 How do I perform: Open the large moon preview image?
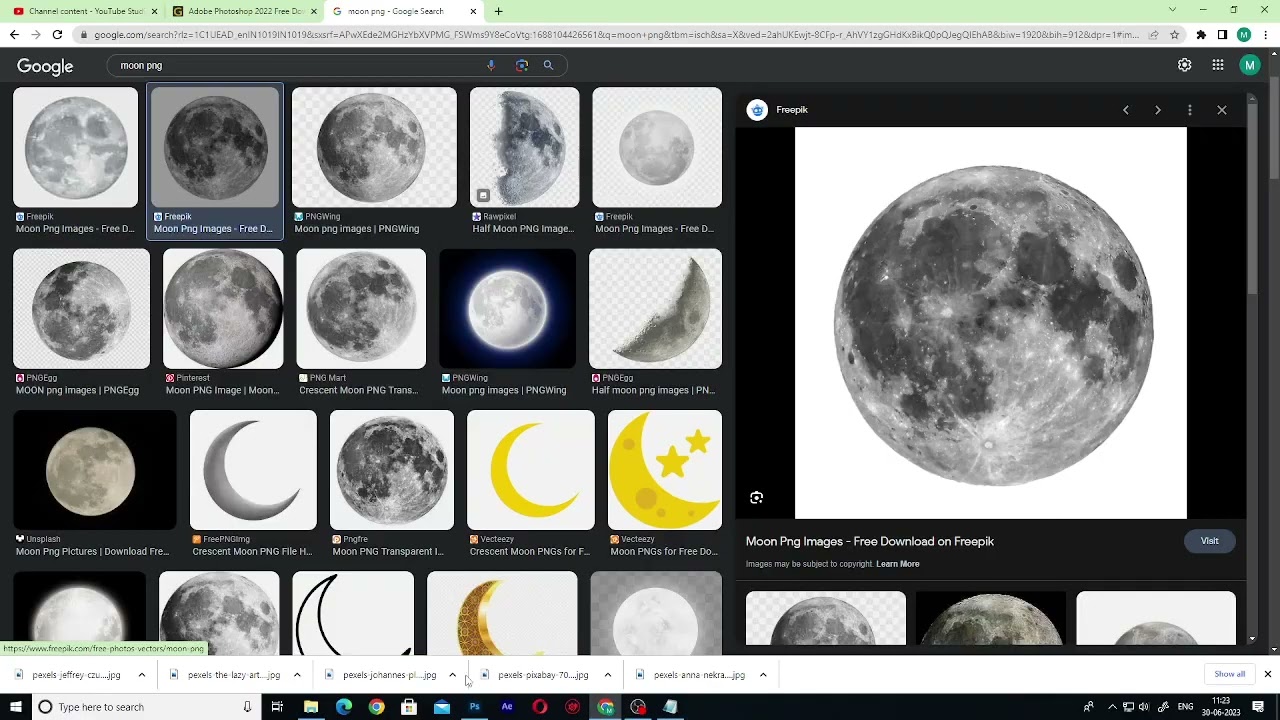[x=991, y=323]
